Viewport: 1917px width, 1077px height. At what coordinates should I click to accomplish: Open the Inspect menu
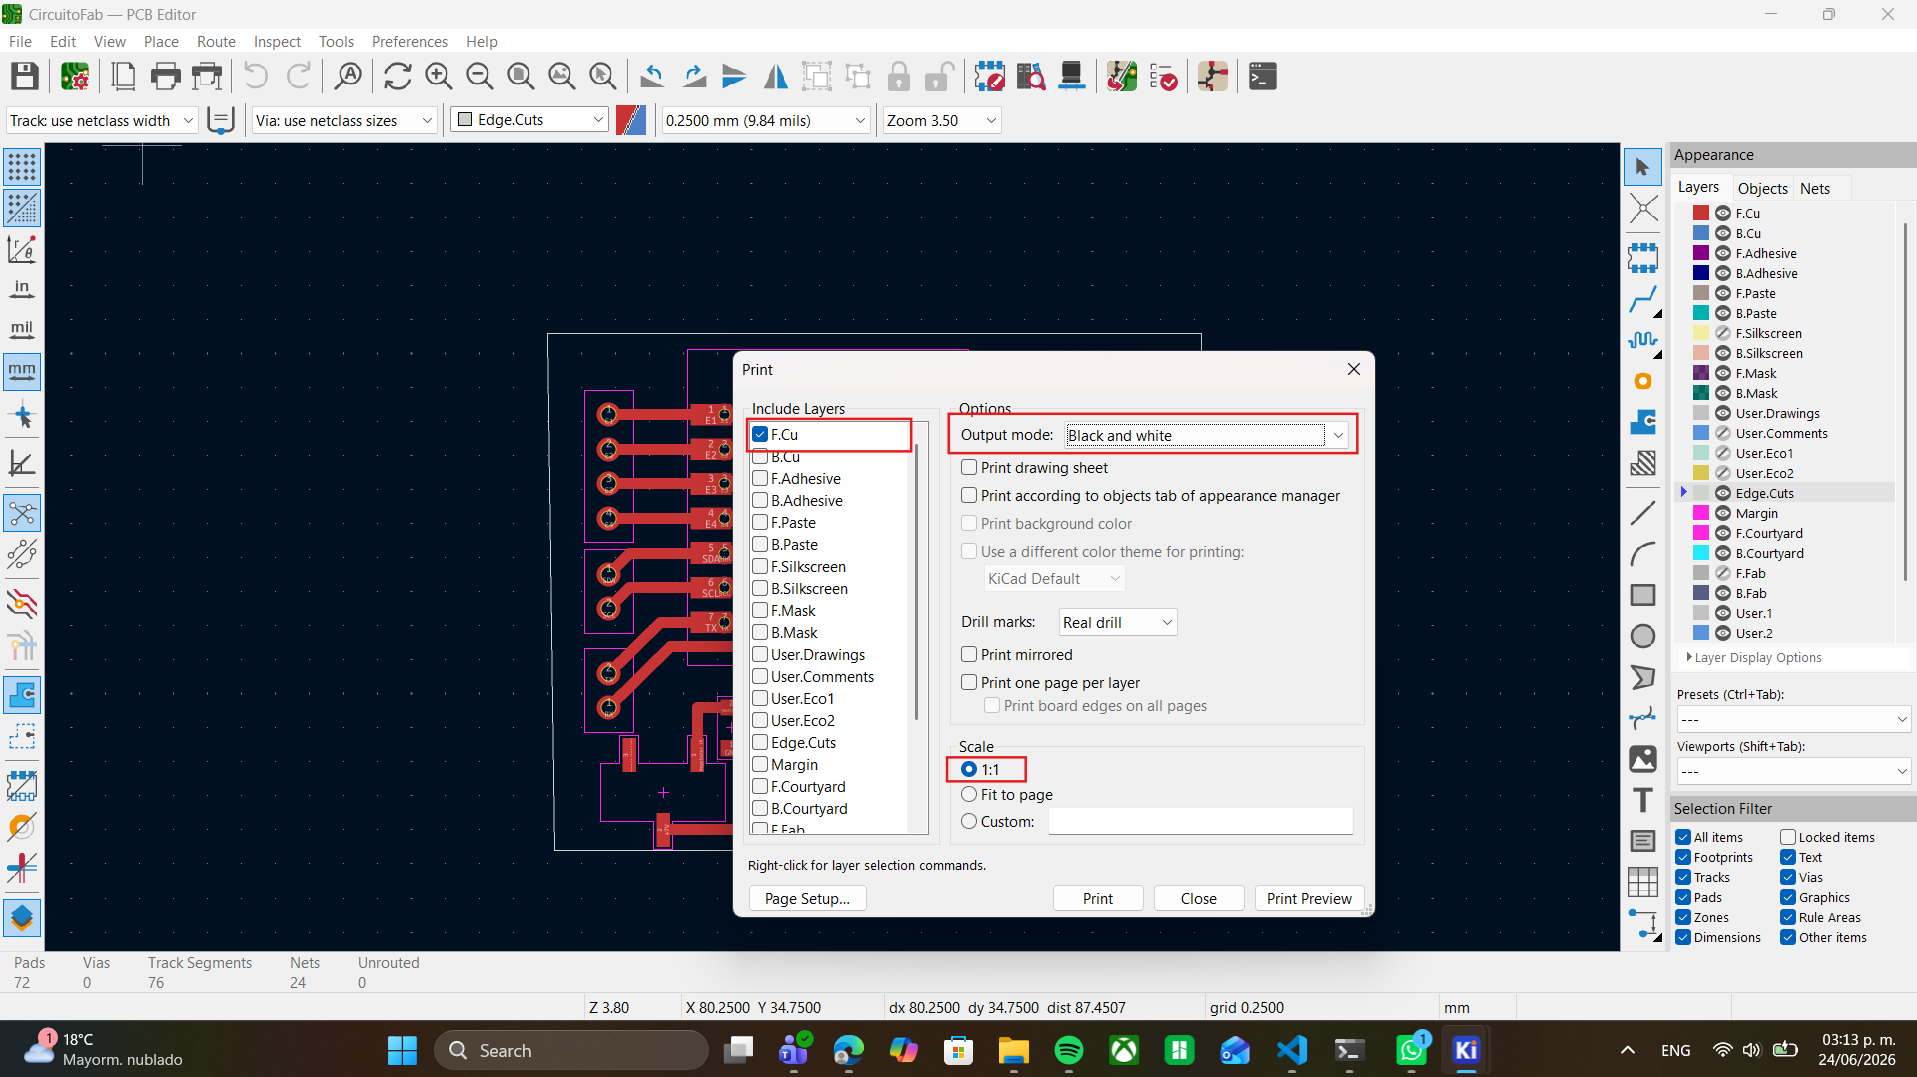277,41
